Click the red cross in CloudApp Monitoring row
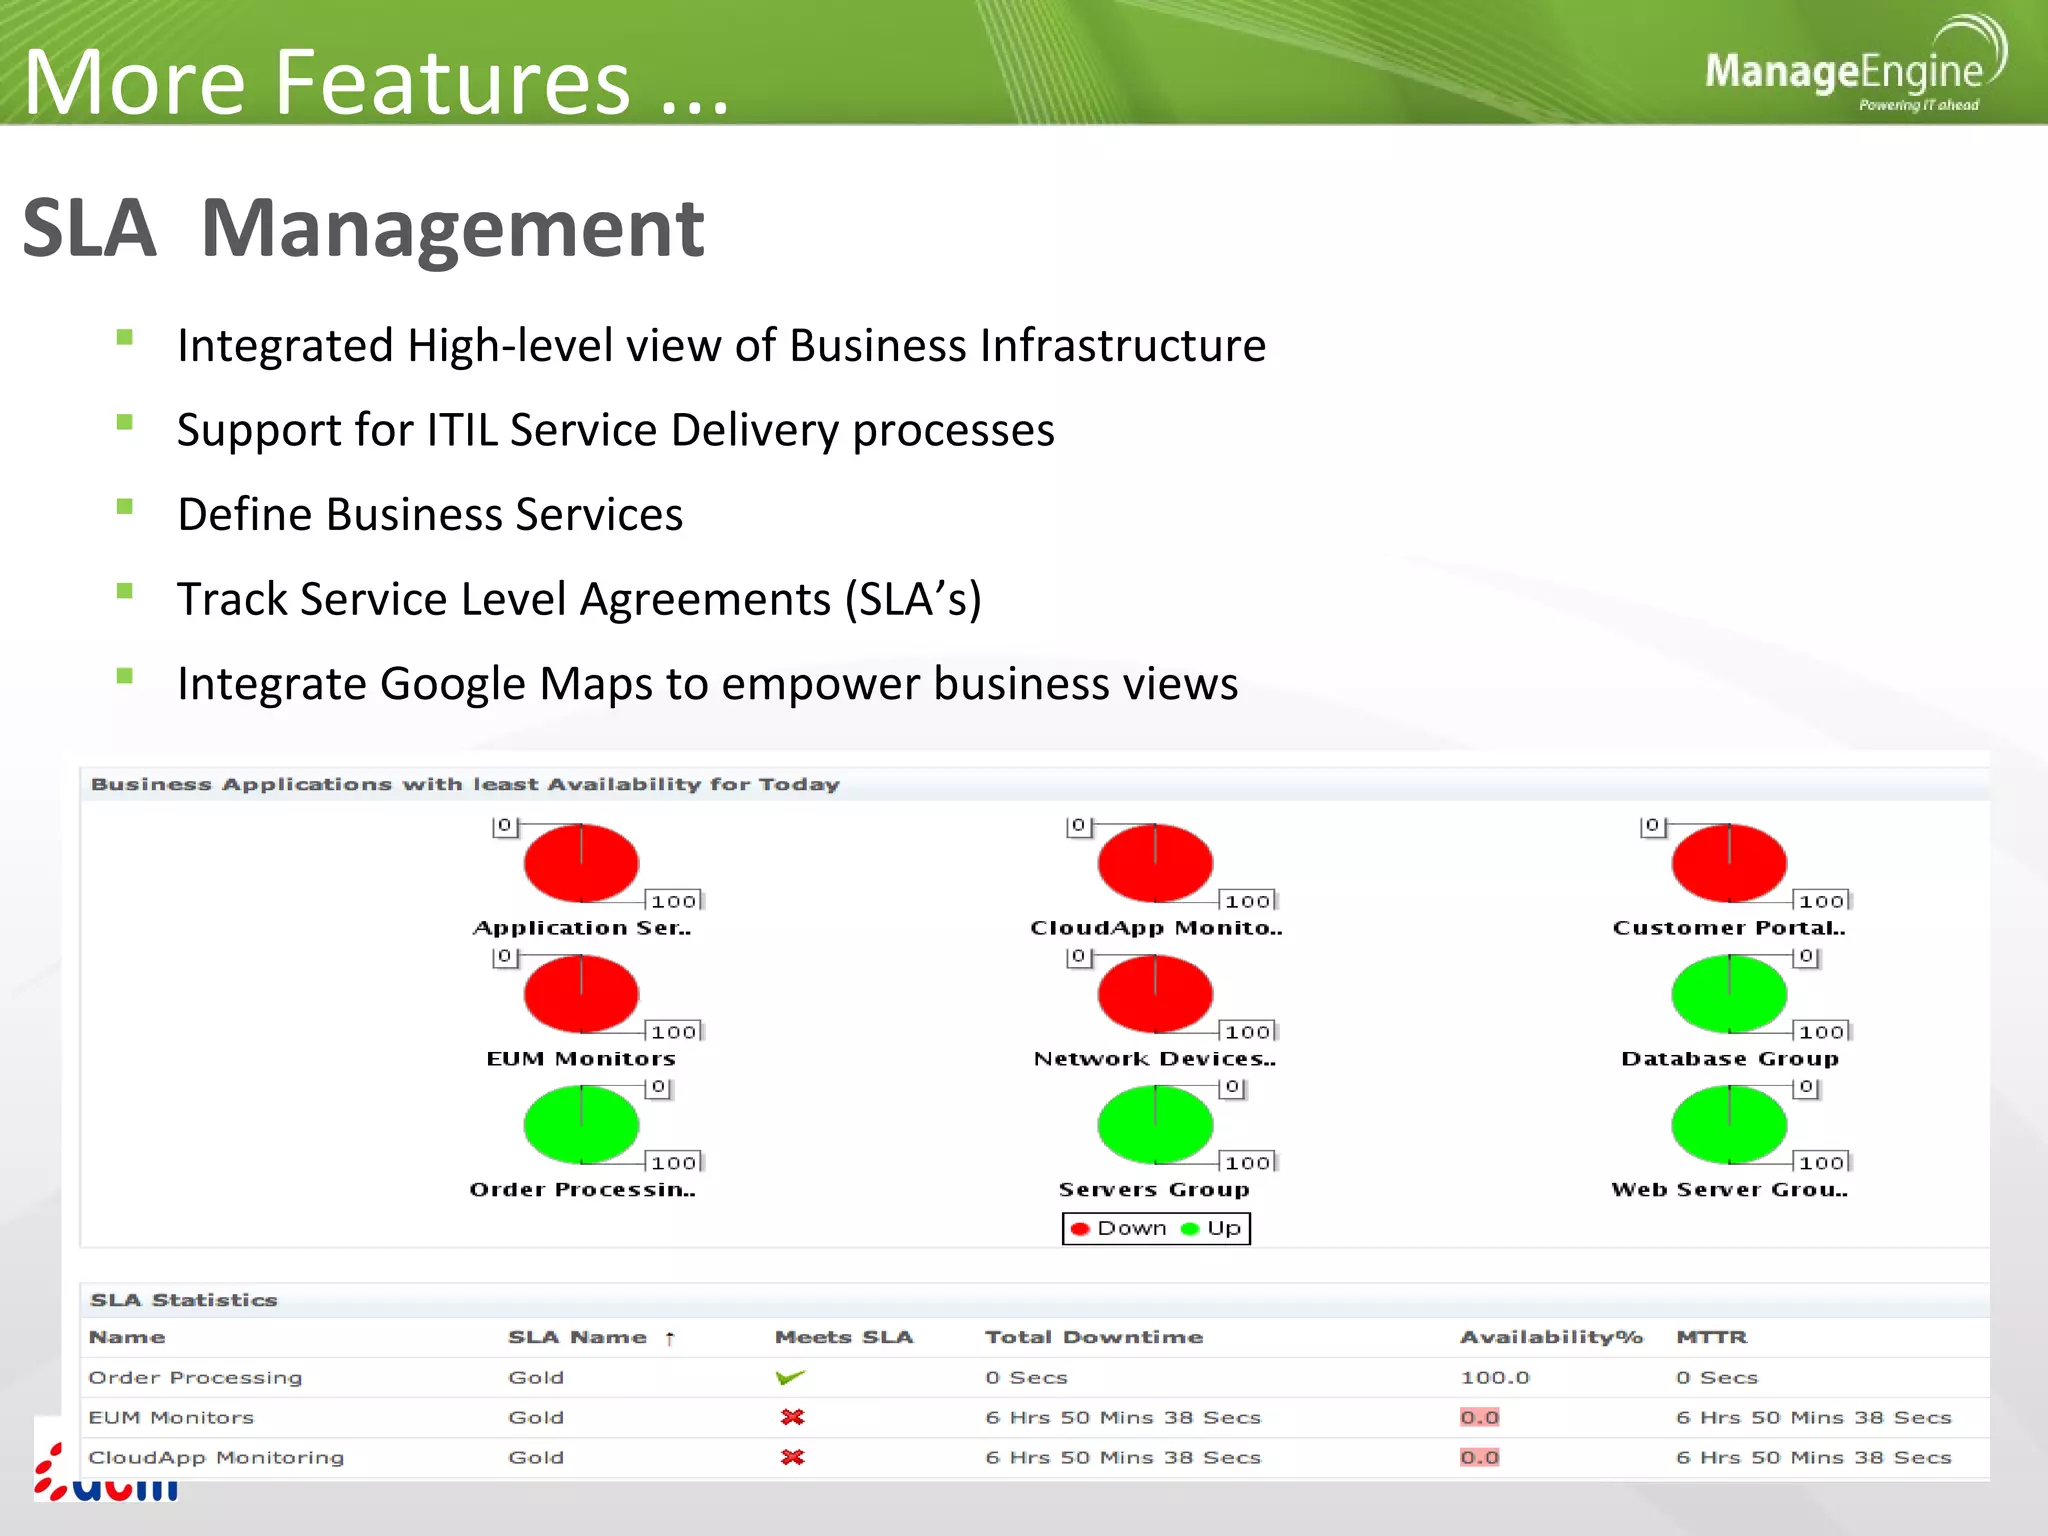The width and height of the screenshot is (2048, 1536). 793,1457
